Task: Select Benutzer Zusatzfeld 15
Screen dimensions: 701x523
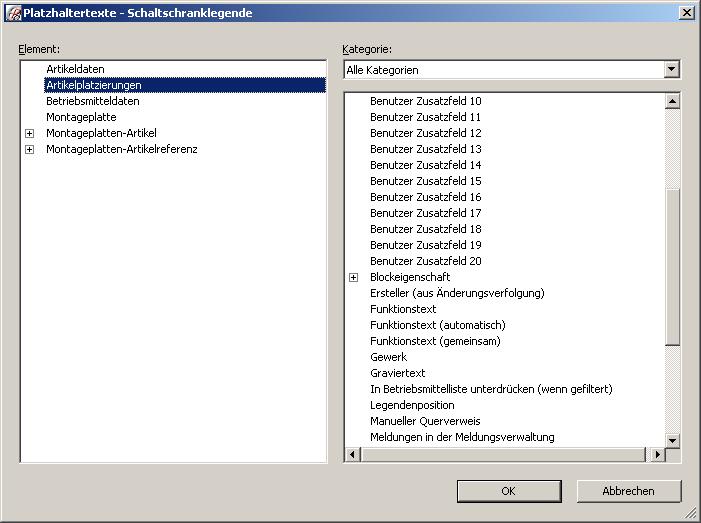Action: 426,181
